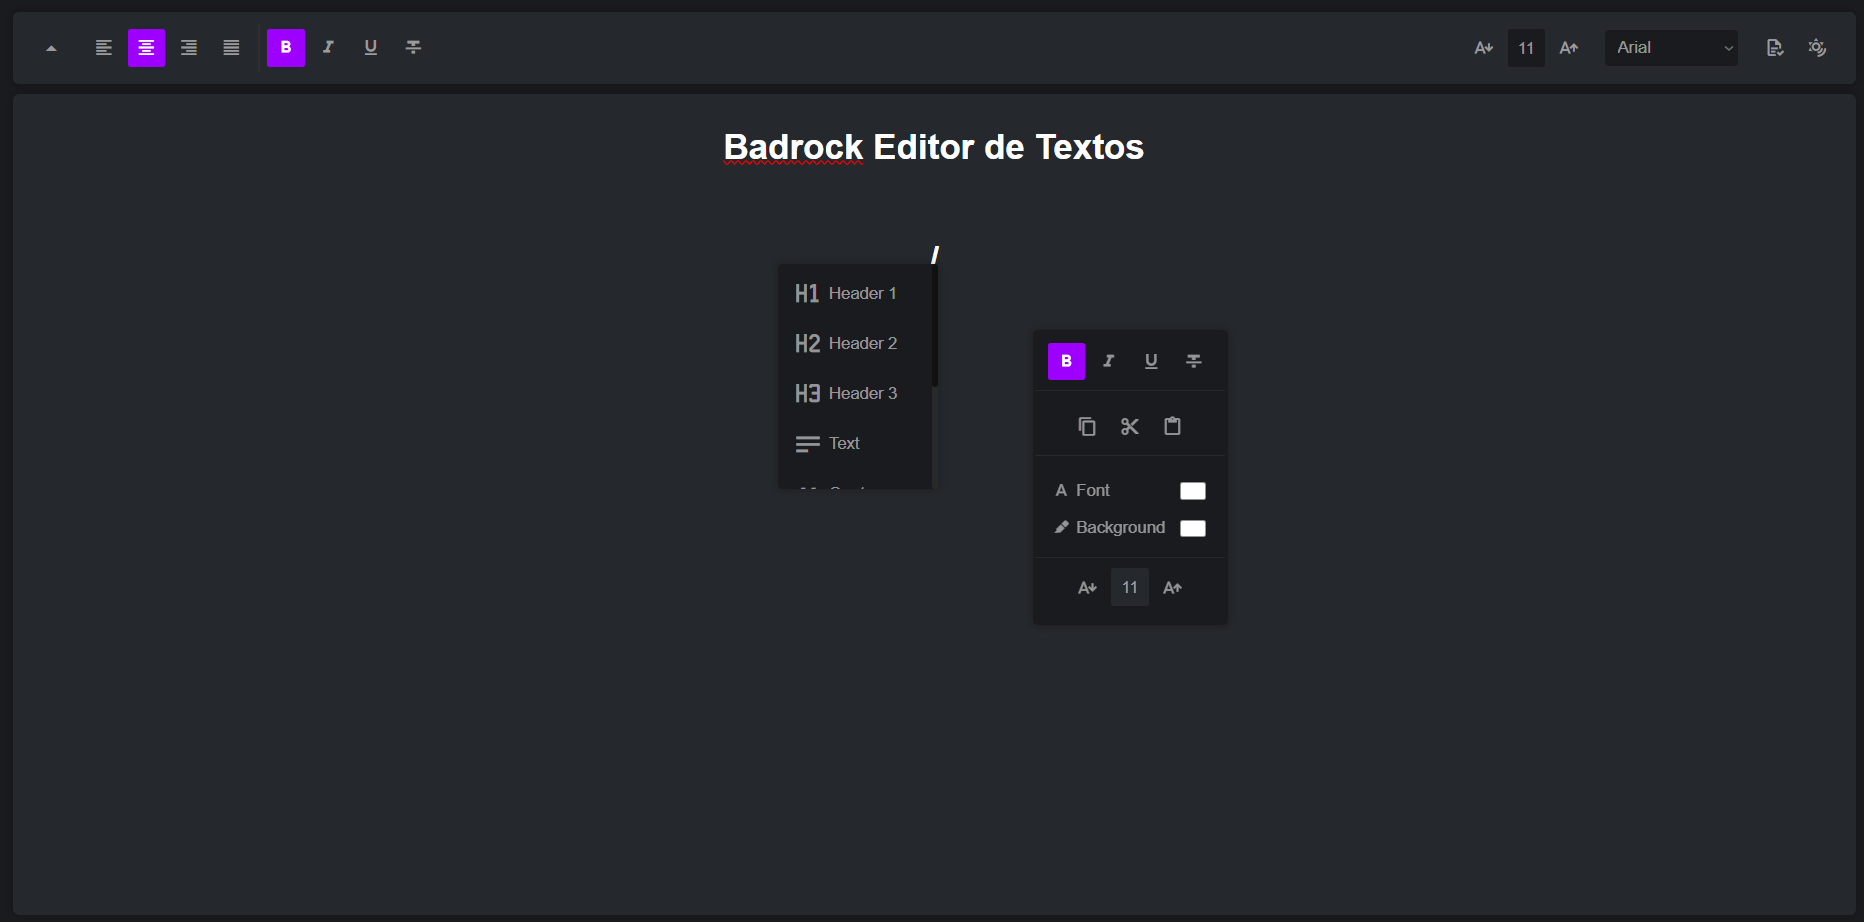Image resolution: width=1864 pixels, height=922 pixels.
Task: Click the increase font size icon in top toolbar
Action: tap(1568, 47)
